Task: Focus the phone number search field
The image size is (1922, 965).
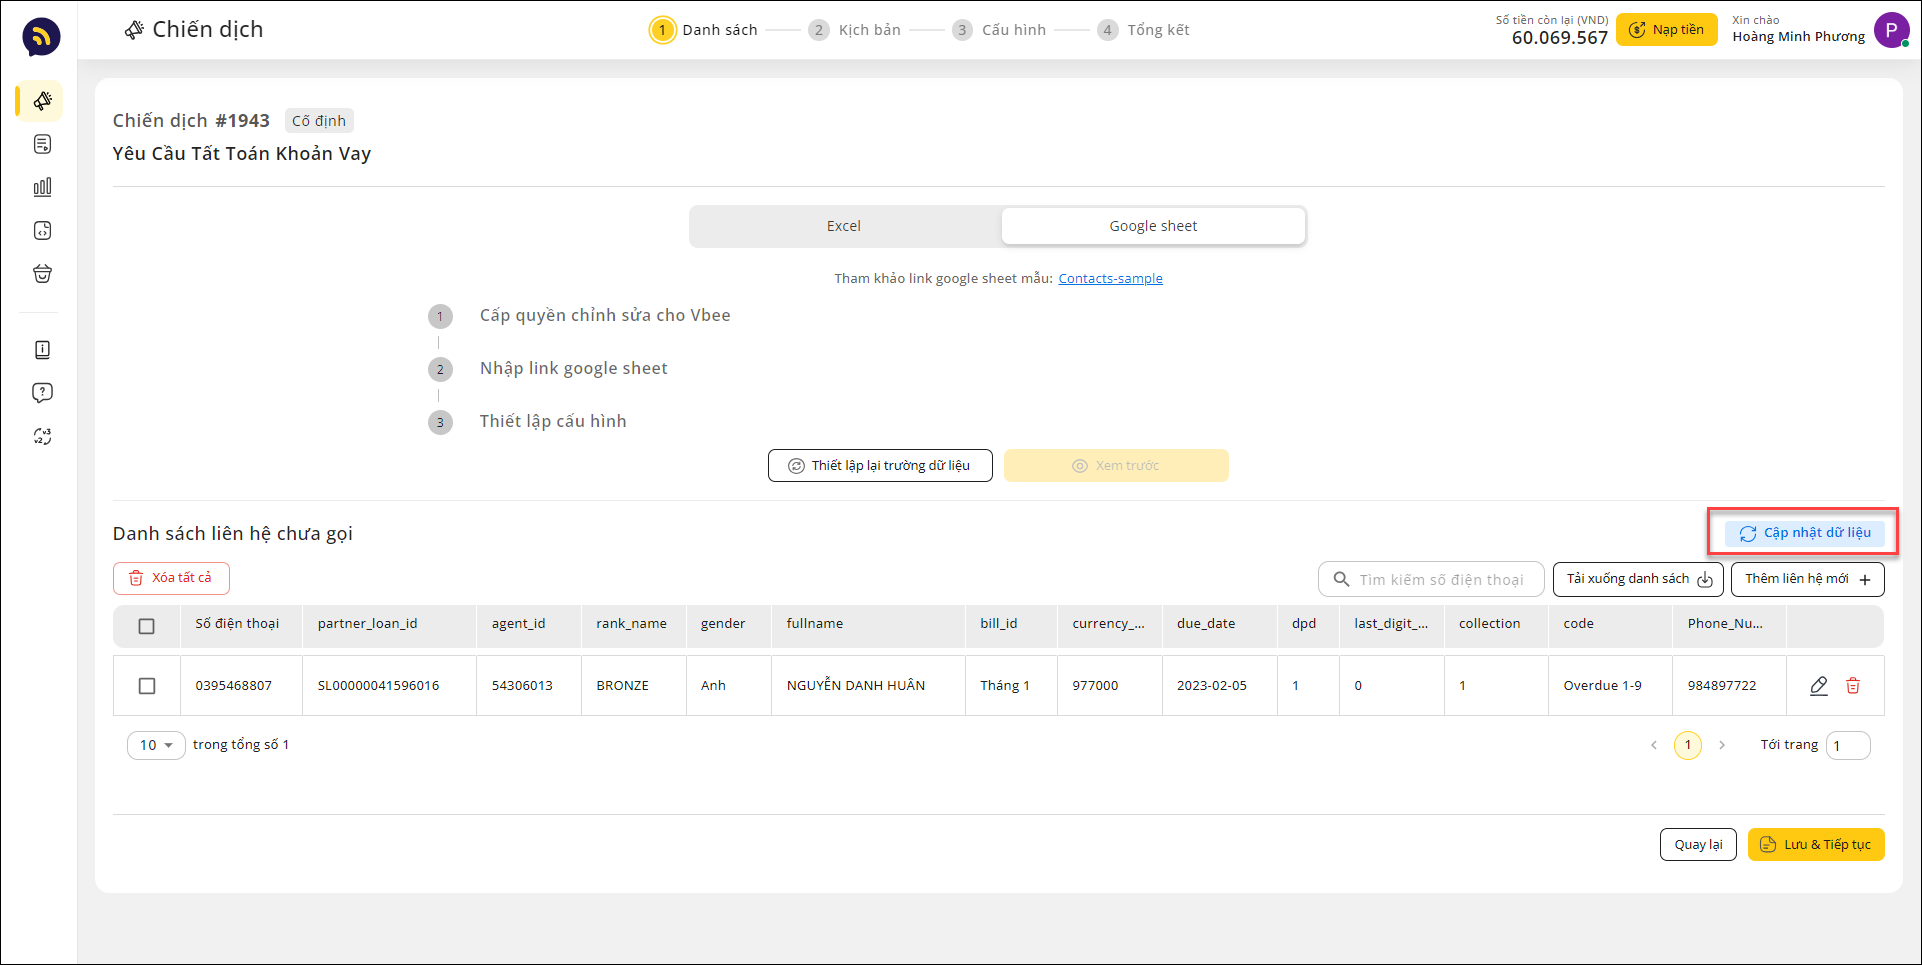Action: pyautogui.click(x=1440, y=580)
